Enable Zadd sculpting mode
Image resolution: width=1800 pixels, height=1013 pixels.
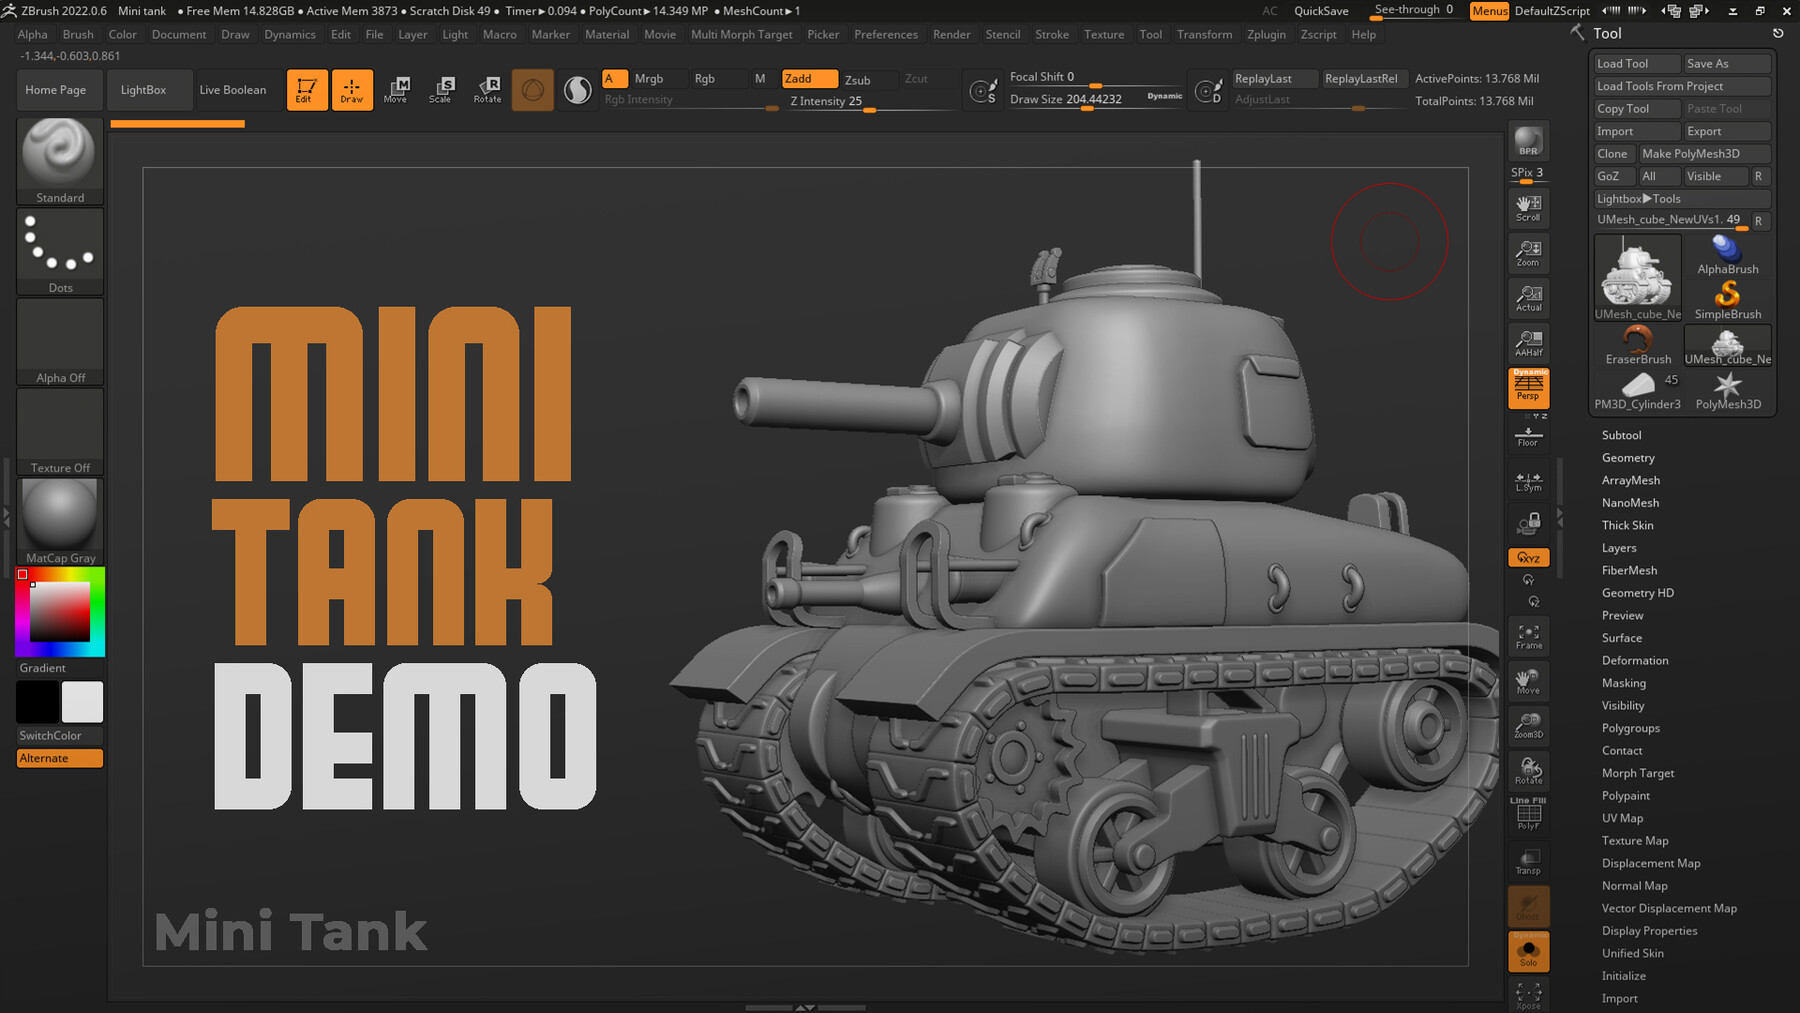809,78
